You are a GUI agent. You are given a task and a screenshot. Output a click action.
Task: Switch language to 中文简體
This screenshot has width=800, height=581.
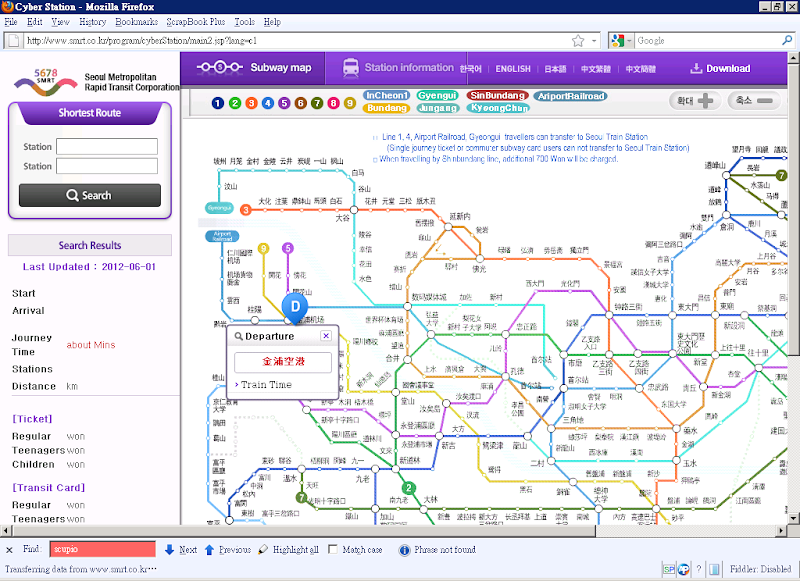[640, 69]
